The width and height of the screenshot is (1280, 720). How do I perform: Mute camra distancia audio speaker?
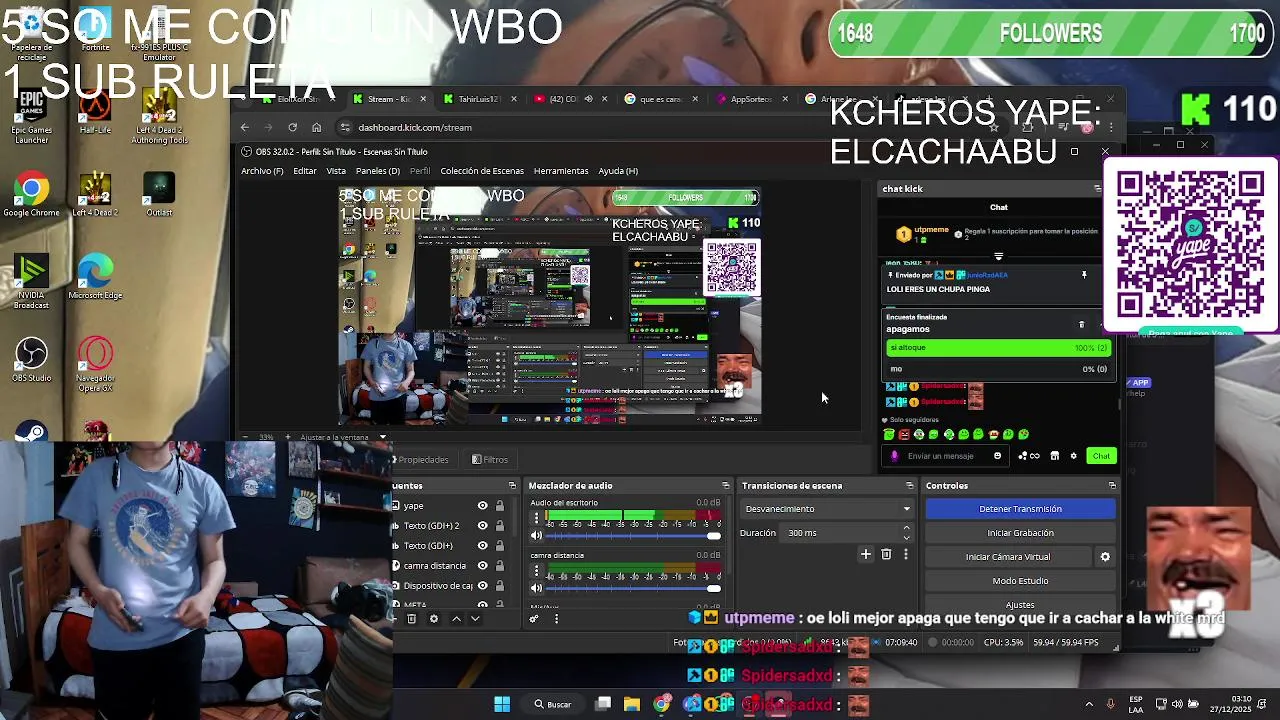(x=536, y=589)
